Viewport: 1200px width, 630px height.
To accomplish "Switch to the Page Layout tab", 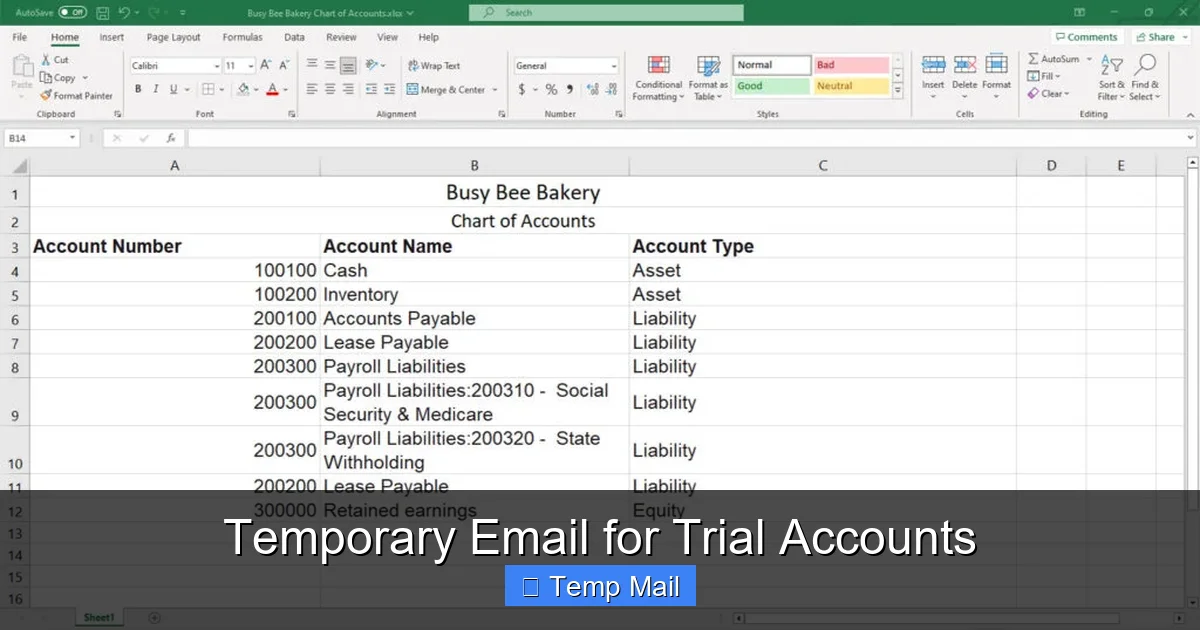I will coord(173,37).
